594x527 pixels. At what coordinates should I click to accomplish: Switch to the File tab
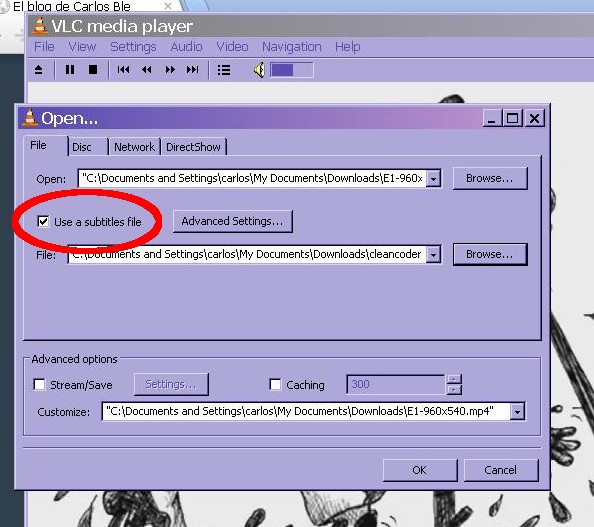pyautogui.click(x=45, y=145)
